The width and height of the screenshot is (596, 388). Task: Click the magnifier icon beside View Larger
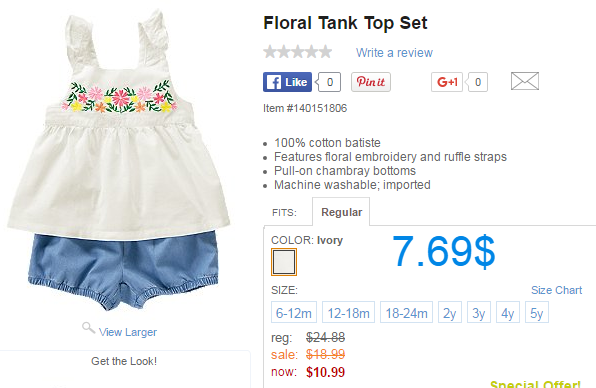pyautogui.click(x=88, y=328)
